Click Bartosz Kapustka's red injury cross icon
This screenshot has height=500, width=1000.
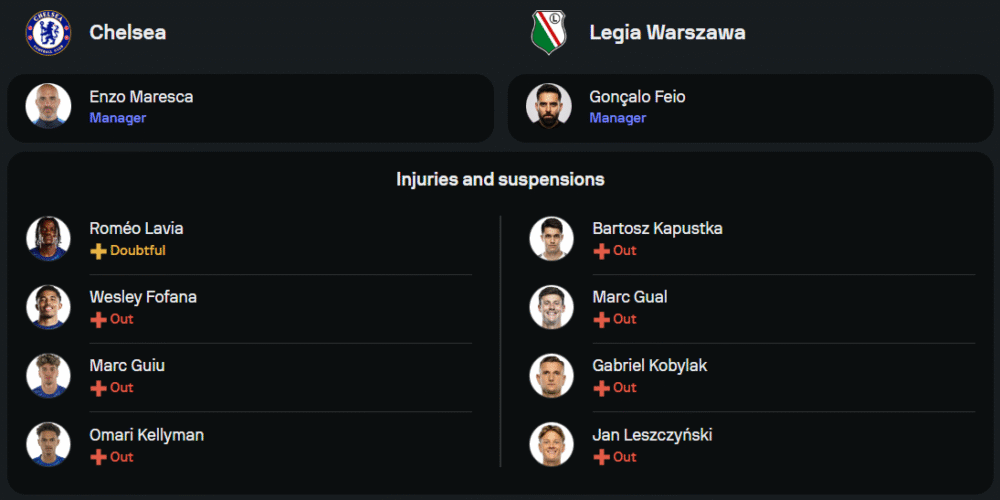601,251
